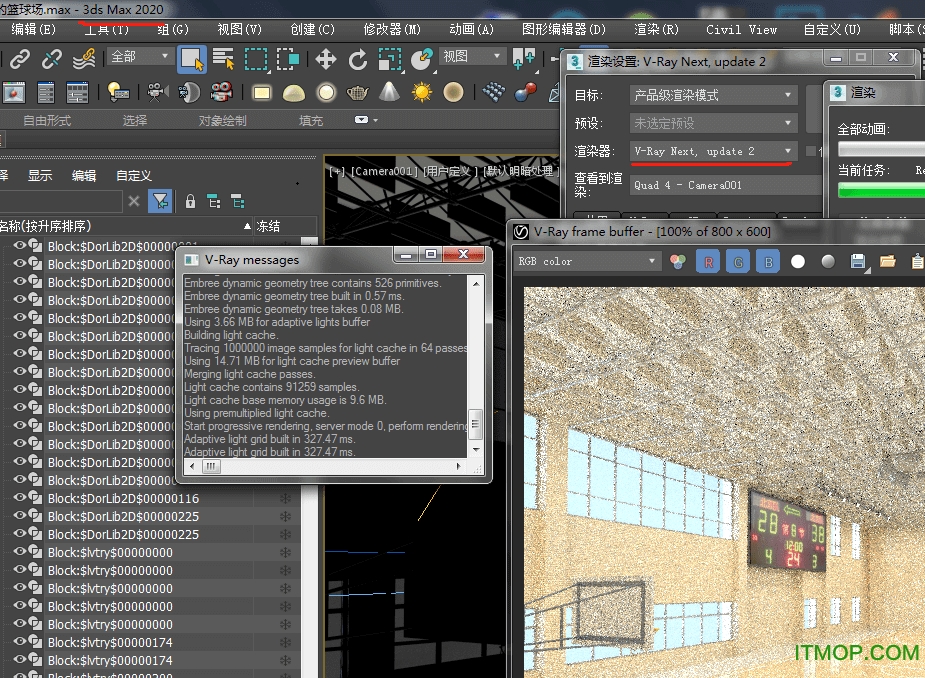The width and height of the screenshot is (925, 678).
Task: Click the V-Ray light lister icon
Action: coord(118,92)
